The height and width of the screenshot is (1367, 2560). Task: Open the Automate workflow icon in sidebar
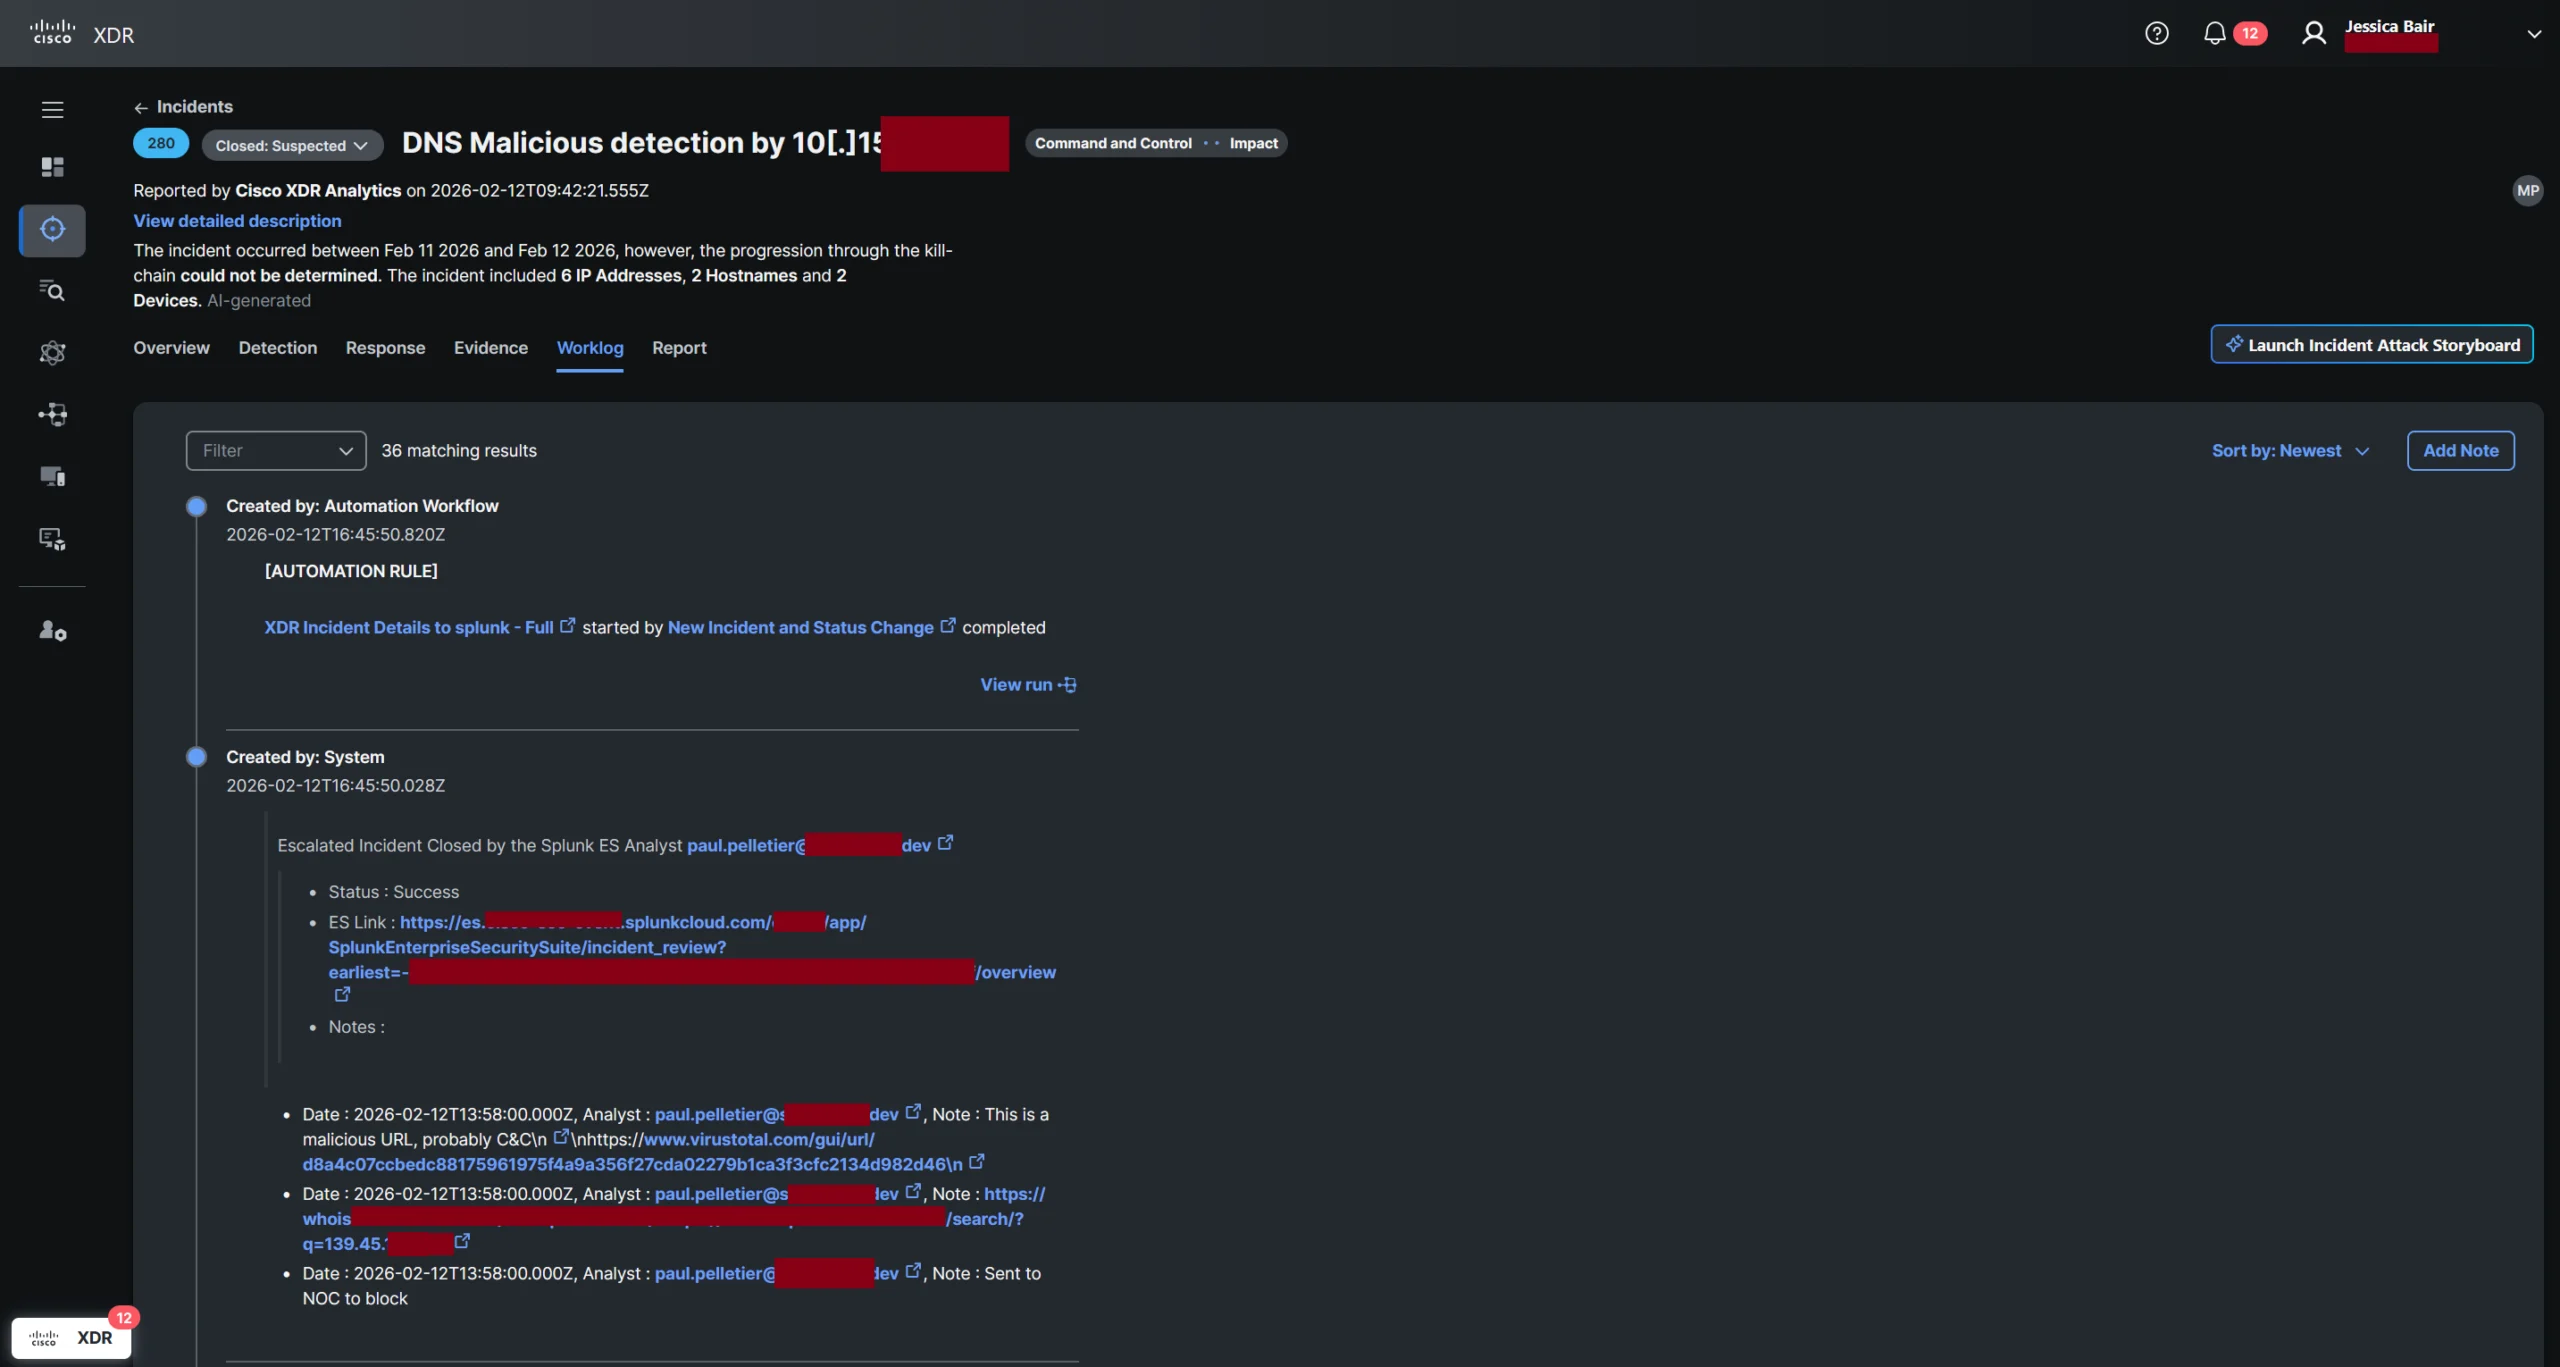(52, 414)
